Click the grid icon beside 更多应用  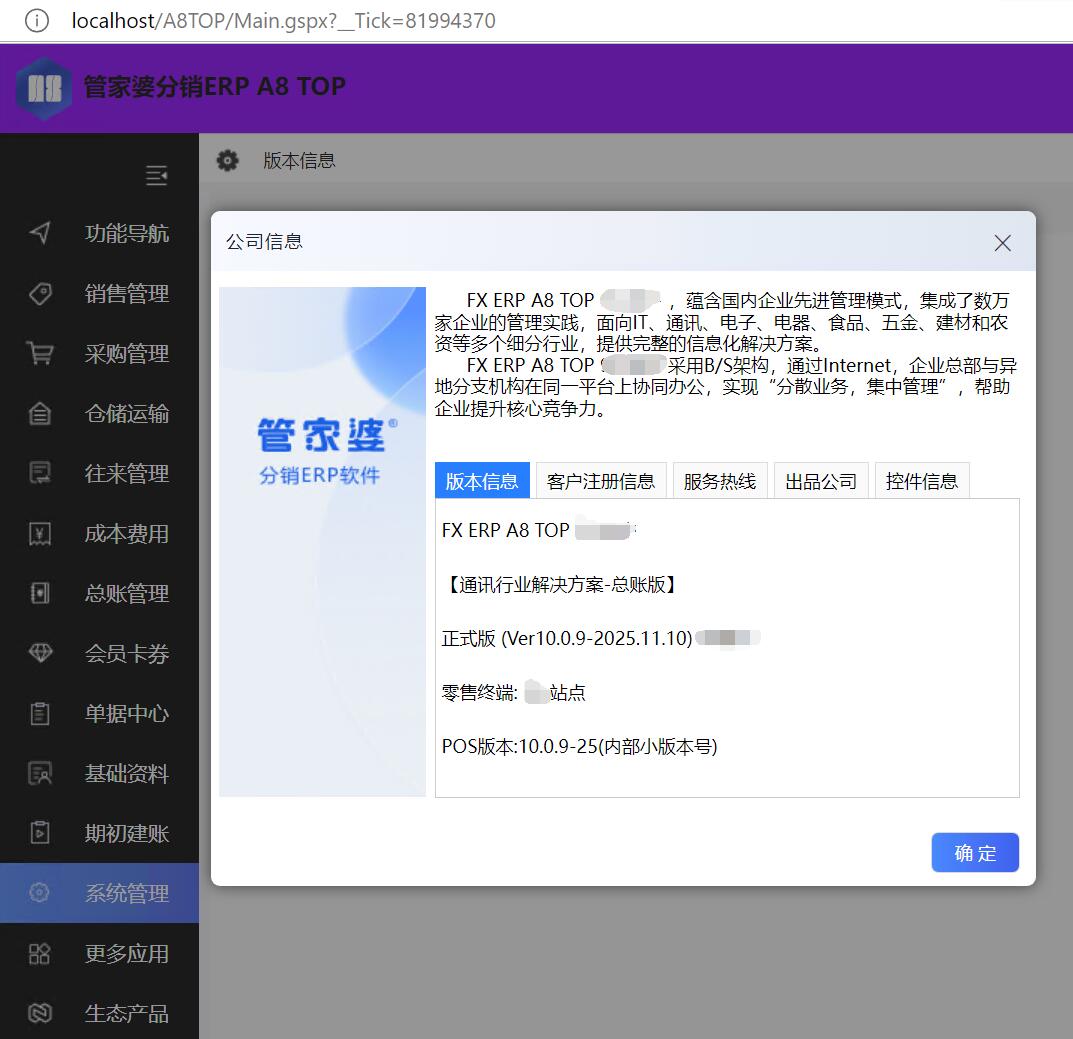(x=40, y=954)
